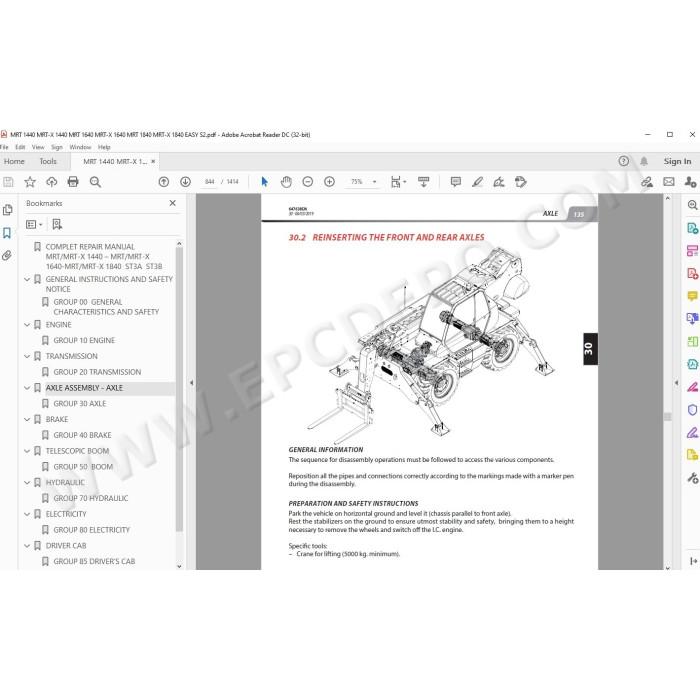Viewport: 700px width, 700px height.
Task: Go to the next page
Action: coord(185,182)
